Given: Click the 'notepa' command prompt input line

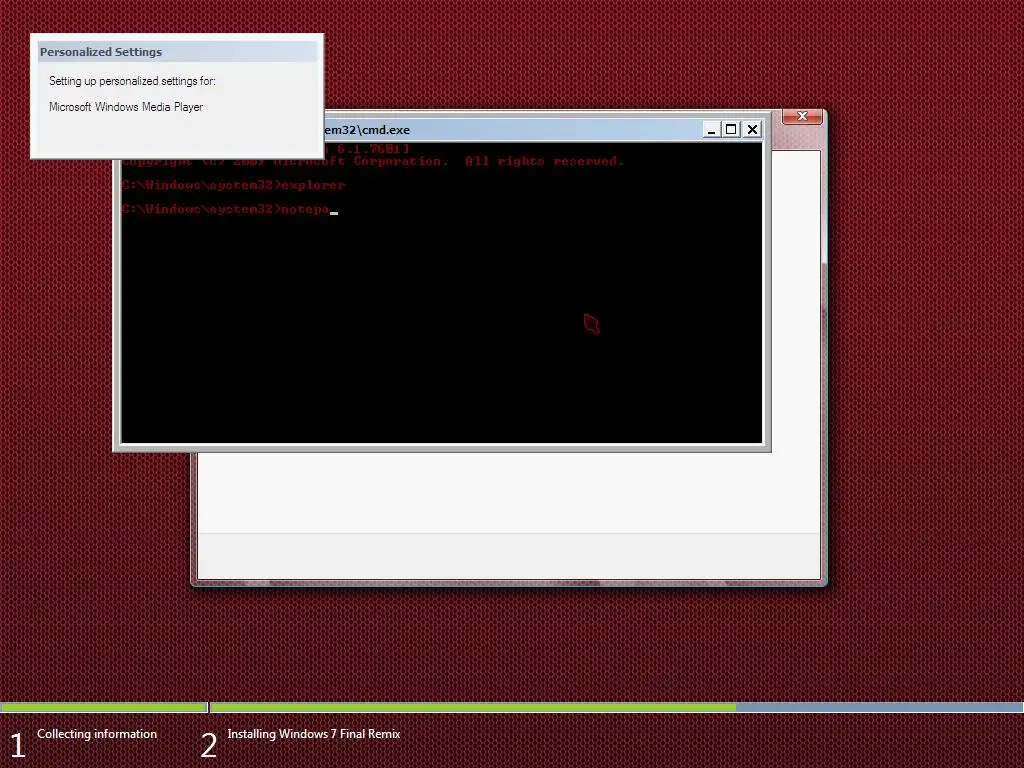Looking at the screenshot, I should (x=229, y=209).
